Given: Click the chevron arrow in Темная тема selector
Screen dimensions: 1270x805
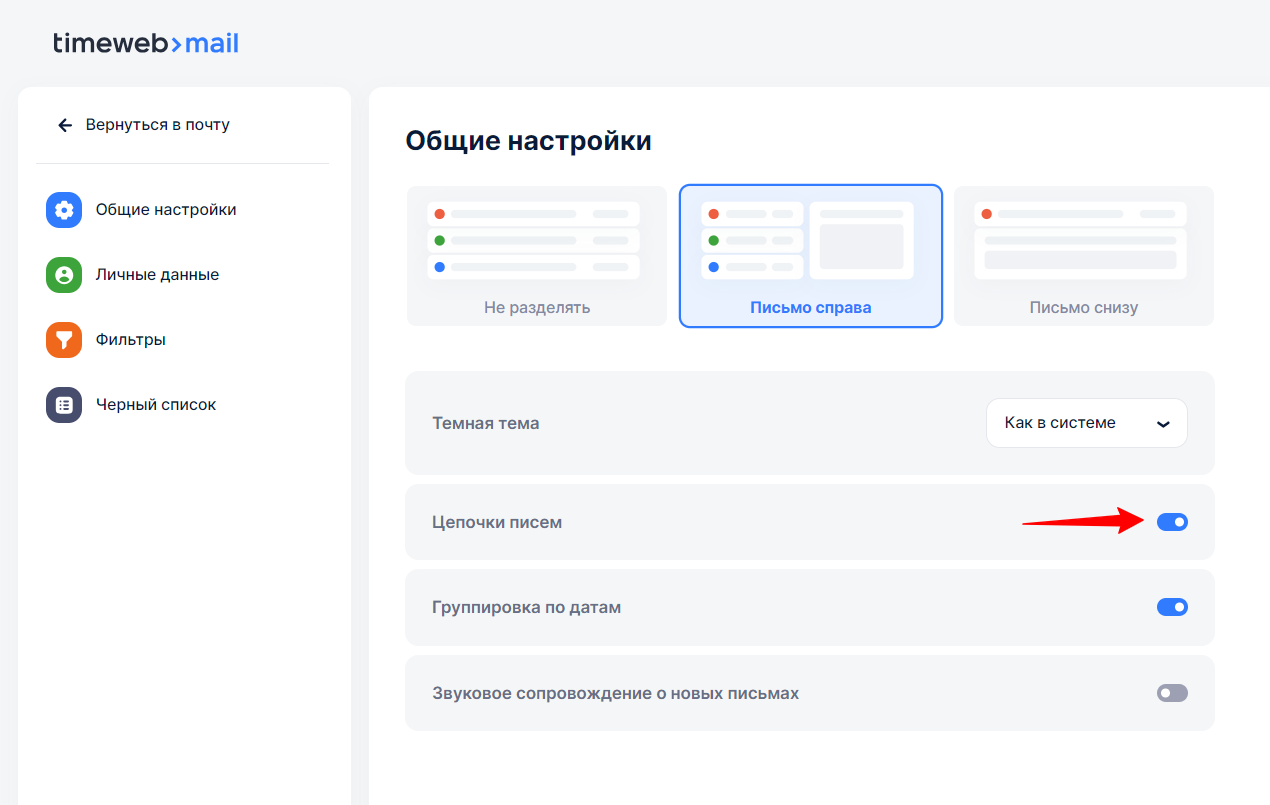Looking at the screenshot, I should point(1163,423).
